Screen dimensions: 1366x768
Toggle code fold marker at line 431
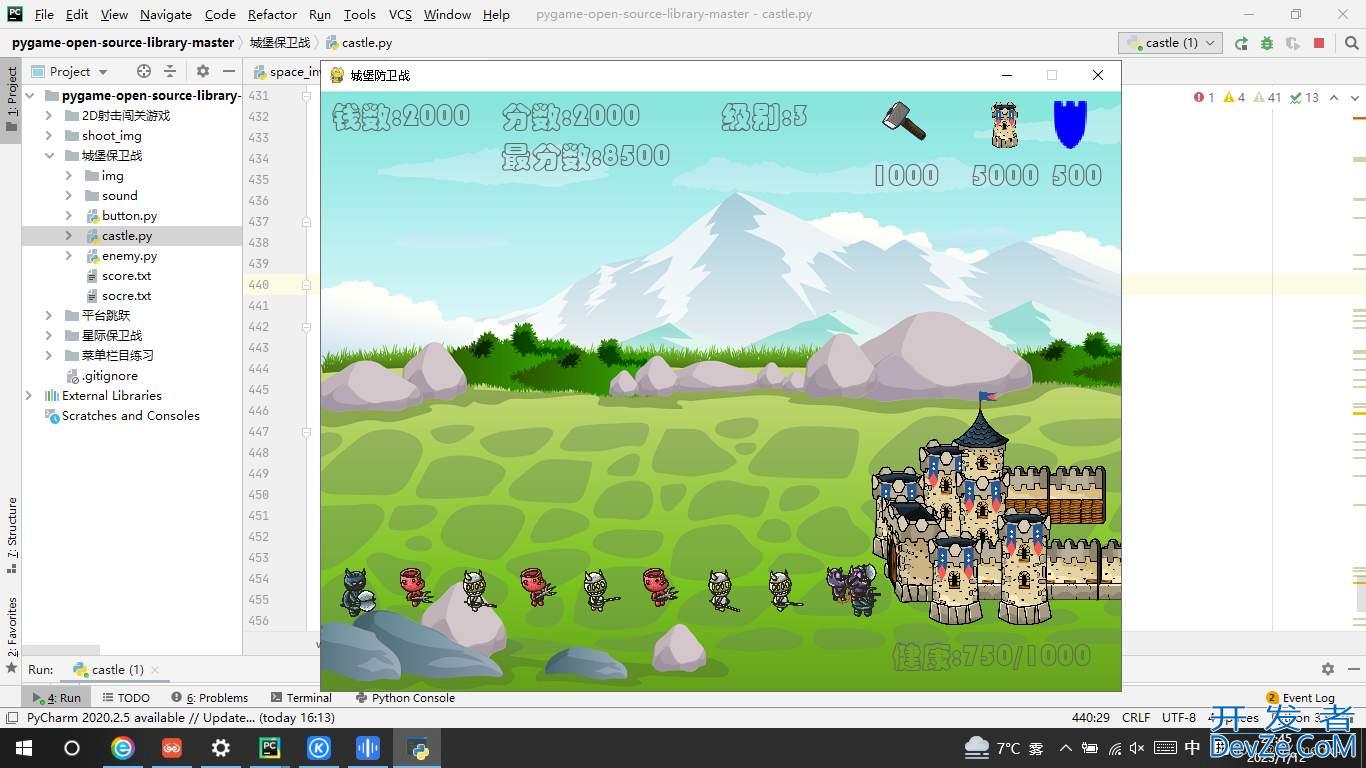pyautogui.click(x=307, y=96)
